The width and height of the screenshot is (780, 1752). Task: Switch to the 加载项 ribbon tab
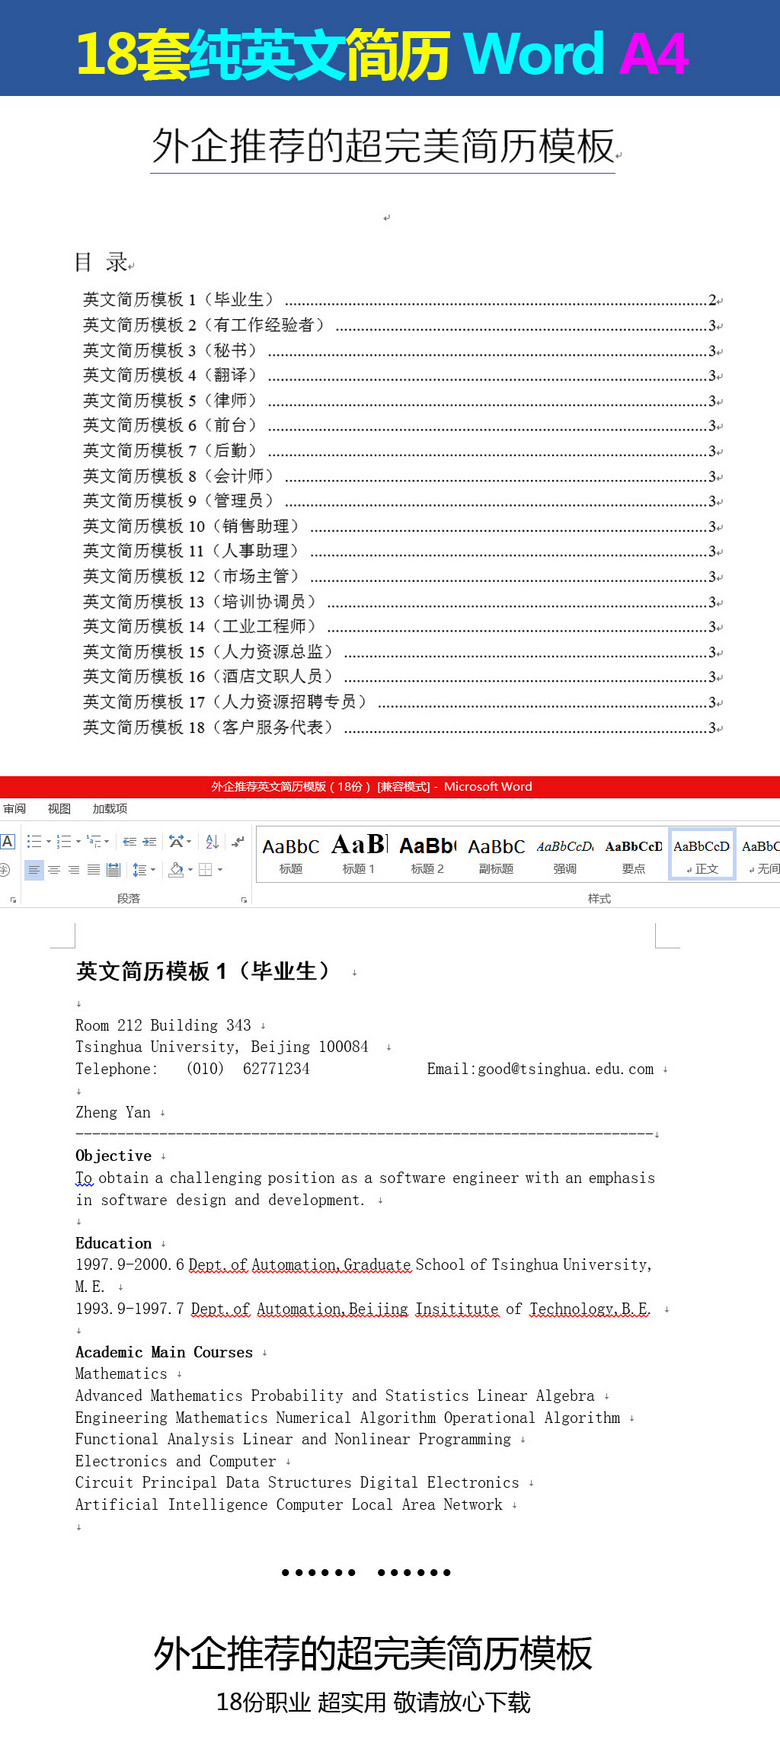(110, 809)
